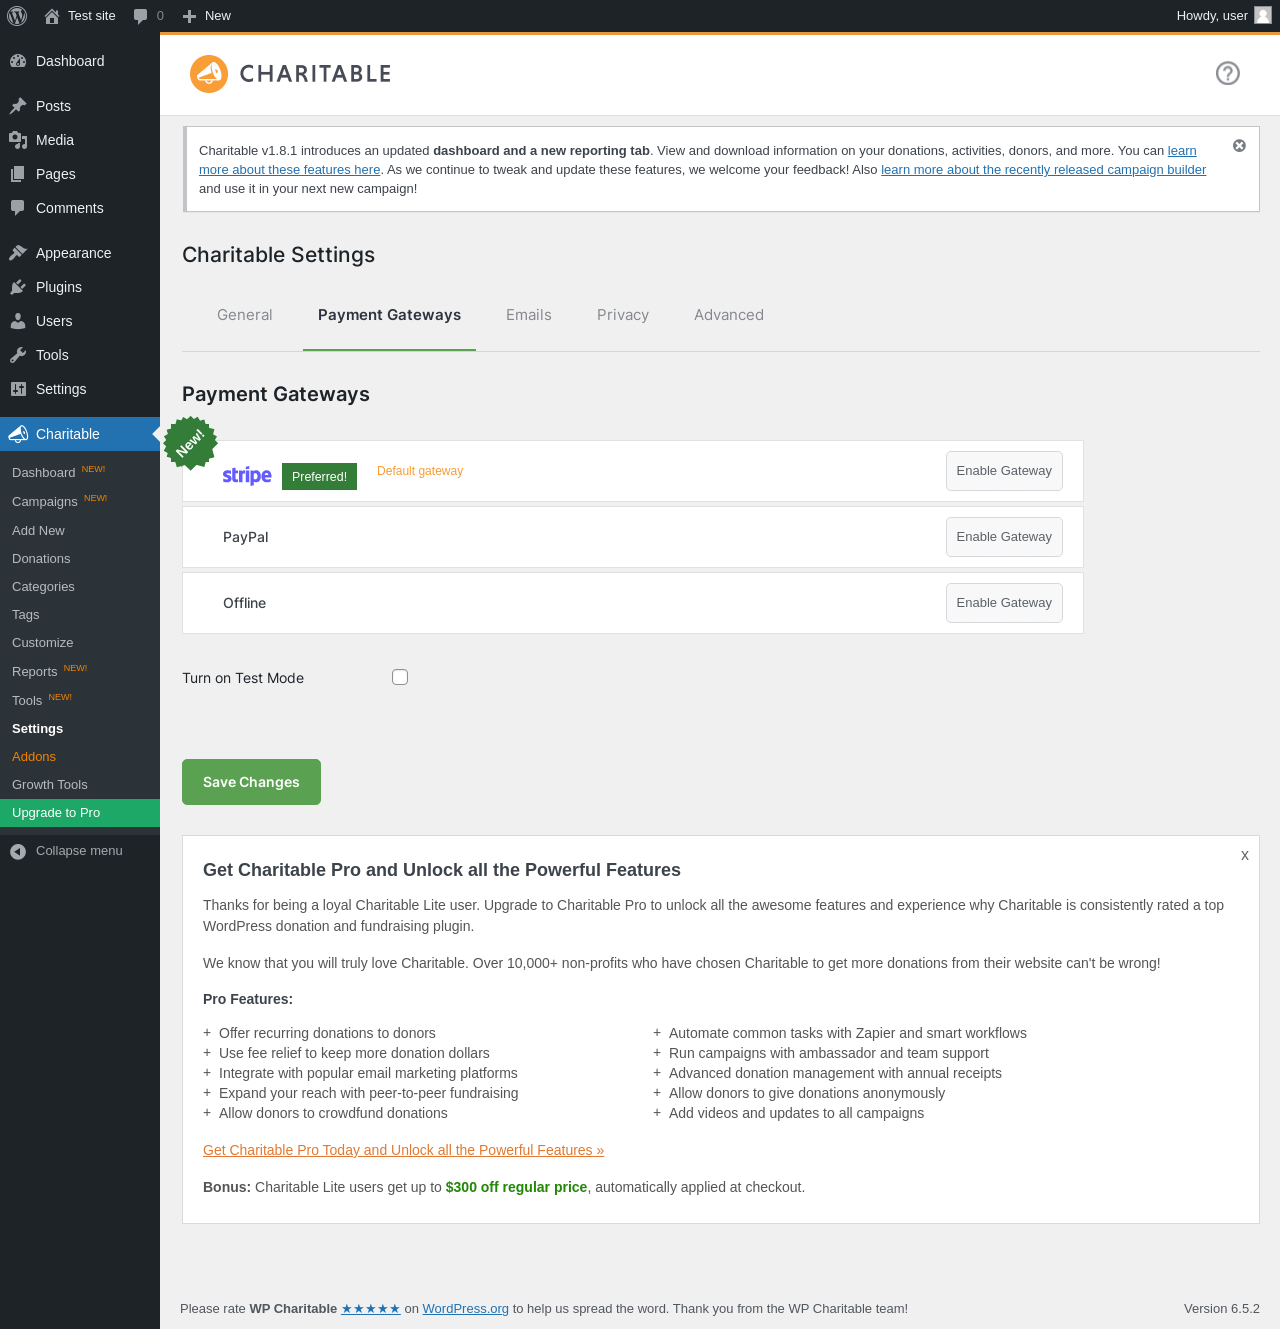This screenshot has width=1280, height=1329.
Task: Enable the Stripe gateway
Action: coord(1004,471)
